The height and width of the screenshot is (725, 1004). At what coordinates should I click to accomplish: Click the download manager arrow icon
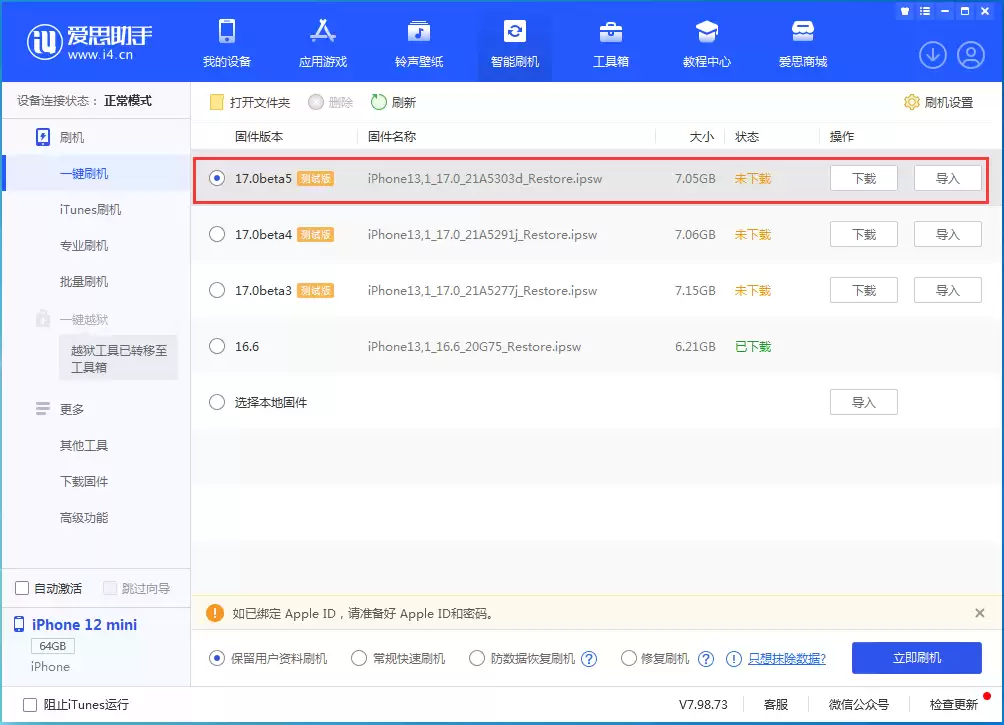click(x=933, y=55)
